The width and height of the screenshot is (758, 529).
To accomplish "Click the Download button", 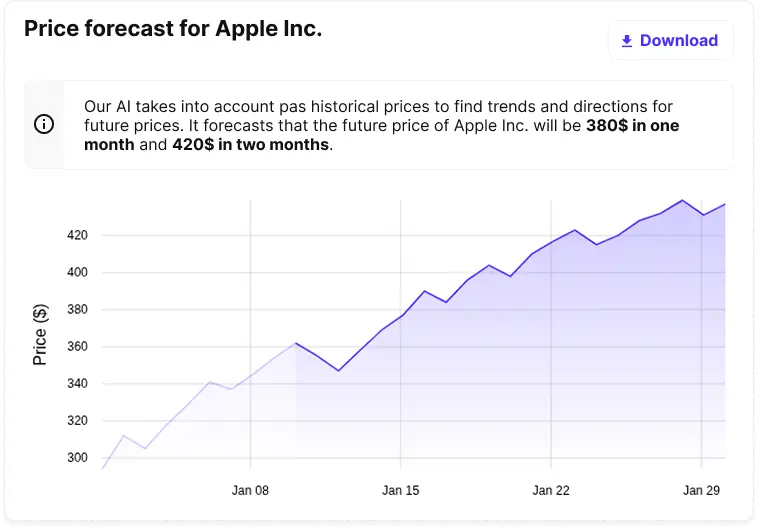I will click(x=670, y=41).
